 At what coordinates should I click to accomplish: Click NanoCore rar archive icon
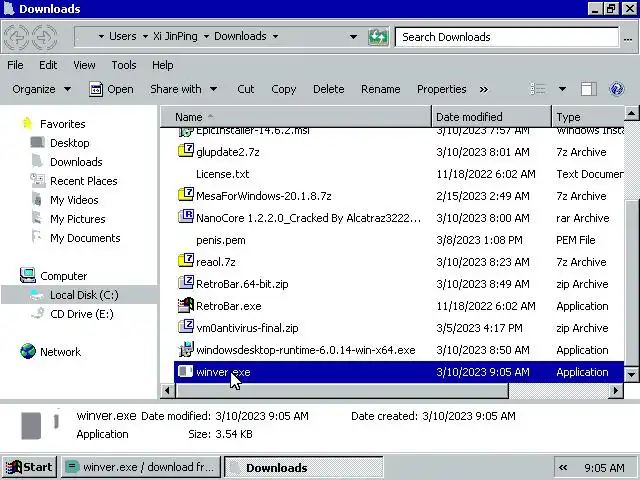(x=186, y=216)
